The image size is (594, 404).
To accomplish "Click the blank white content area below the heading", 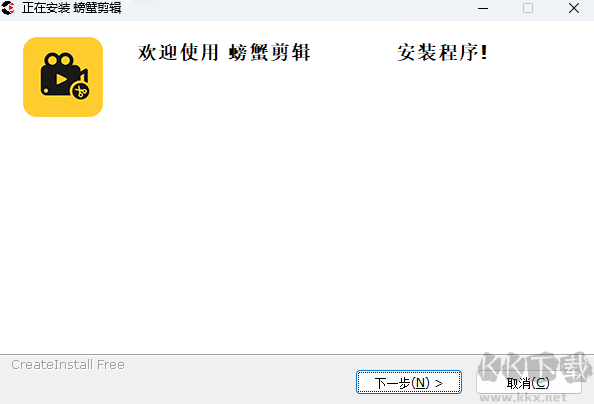I will [x=297, y=235].
